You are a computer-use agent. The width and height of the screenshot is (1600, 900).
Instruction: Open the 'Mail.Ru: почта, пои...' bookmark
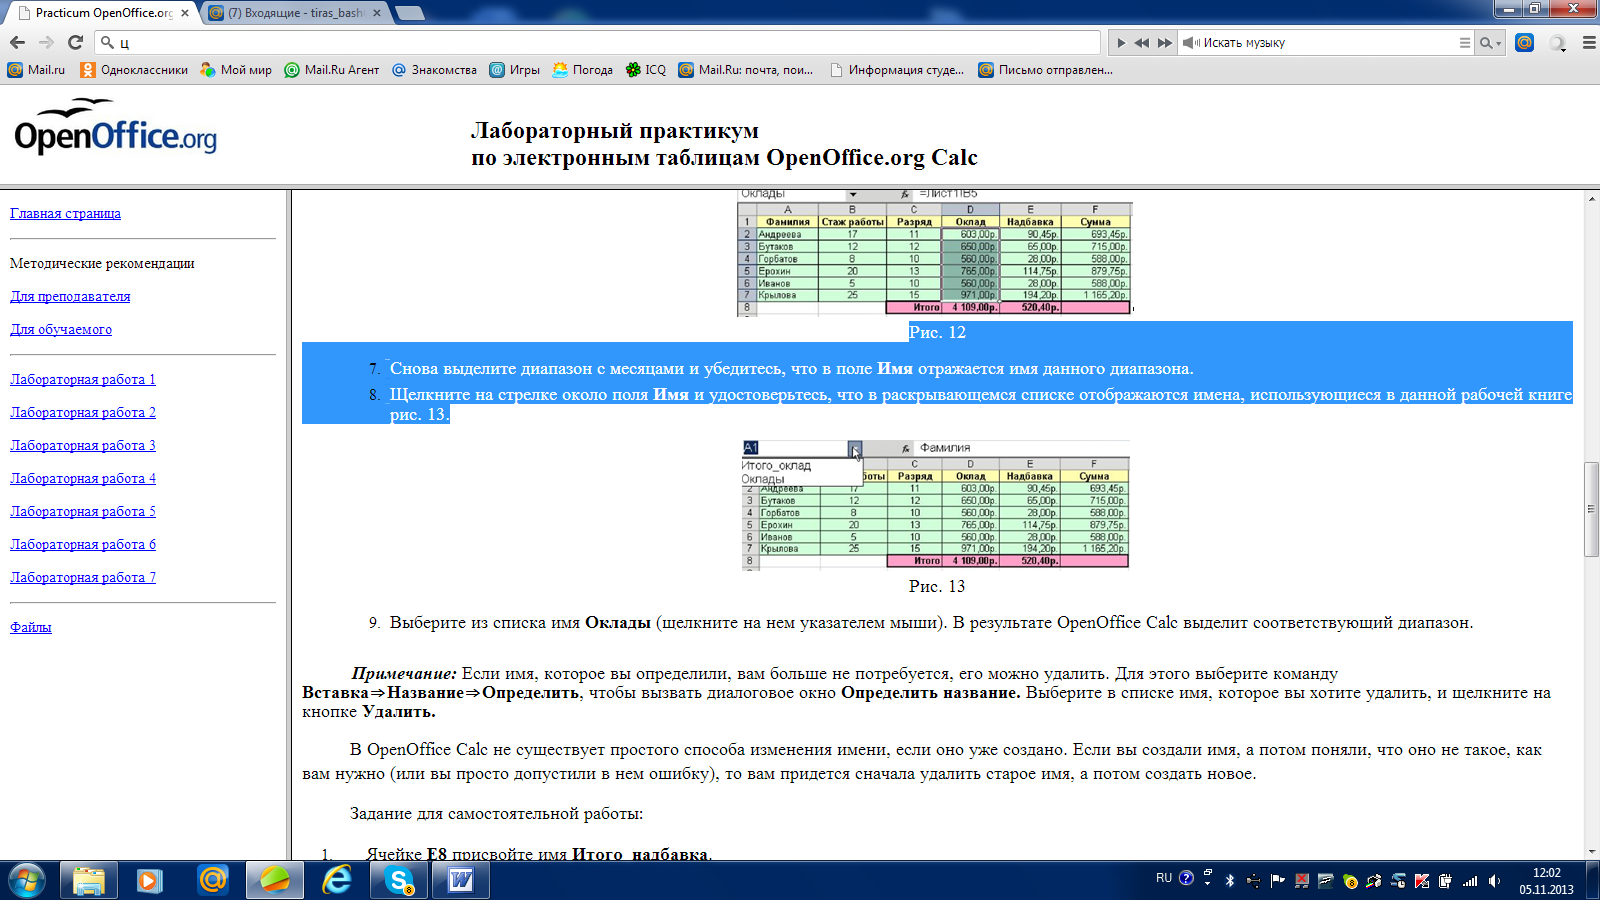[745, 70]
